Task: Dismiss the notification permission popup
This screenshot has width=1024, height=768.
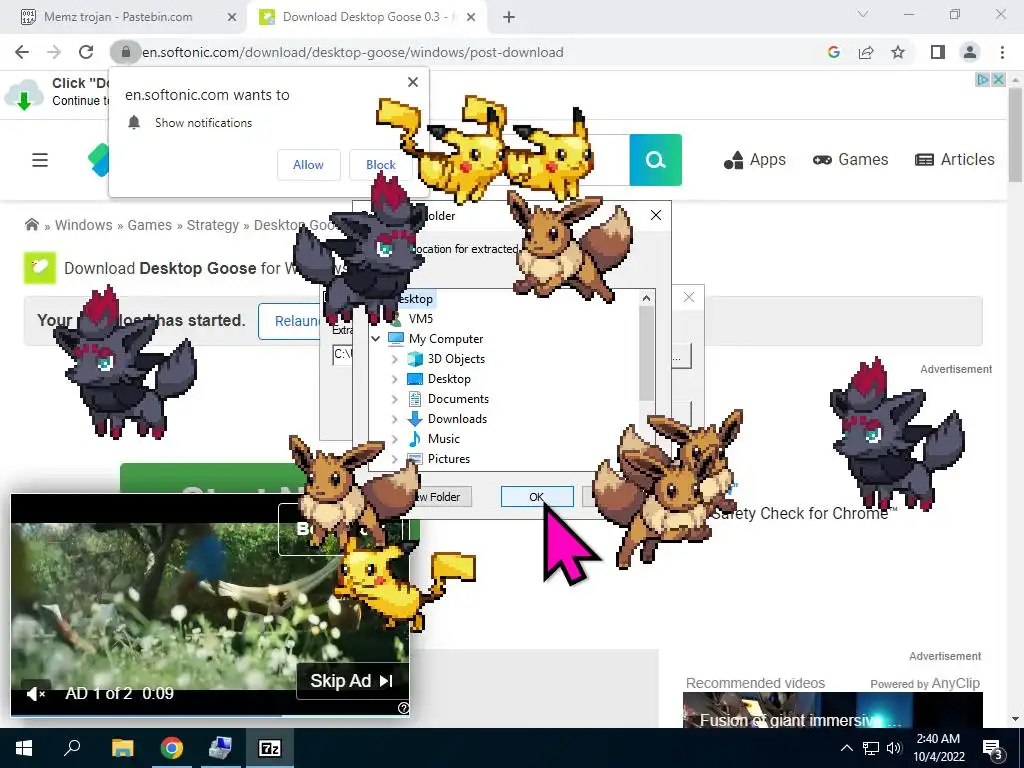Action: (x=413, y=82)
